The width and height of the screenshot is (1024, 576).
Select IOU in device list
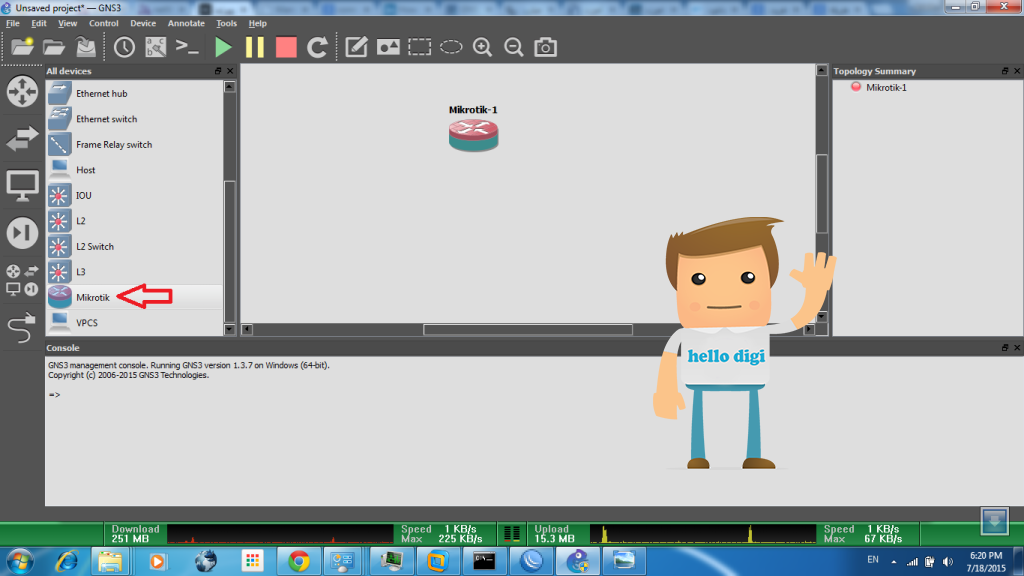(x=135, y=195)
